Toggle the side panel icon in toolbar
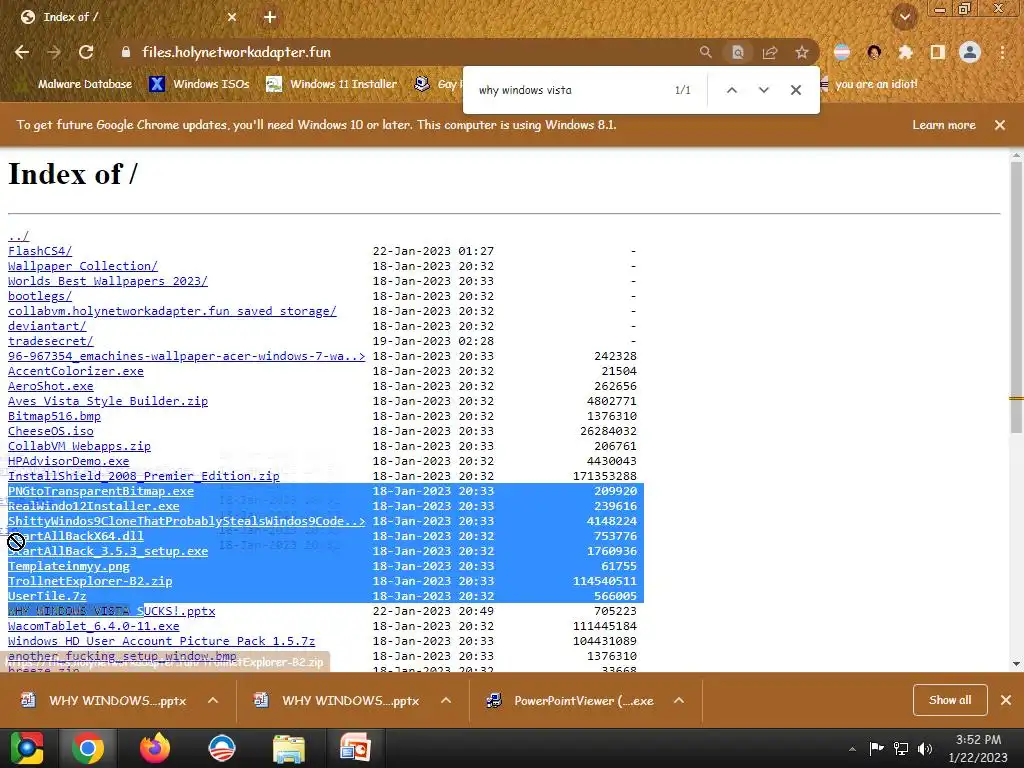Image resolution: width=1024 pixels, height=768 pixels. (938, 52)
